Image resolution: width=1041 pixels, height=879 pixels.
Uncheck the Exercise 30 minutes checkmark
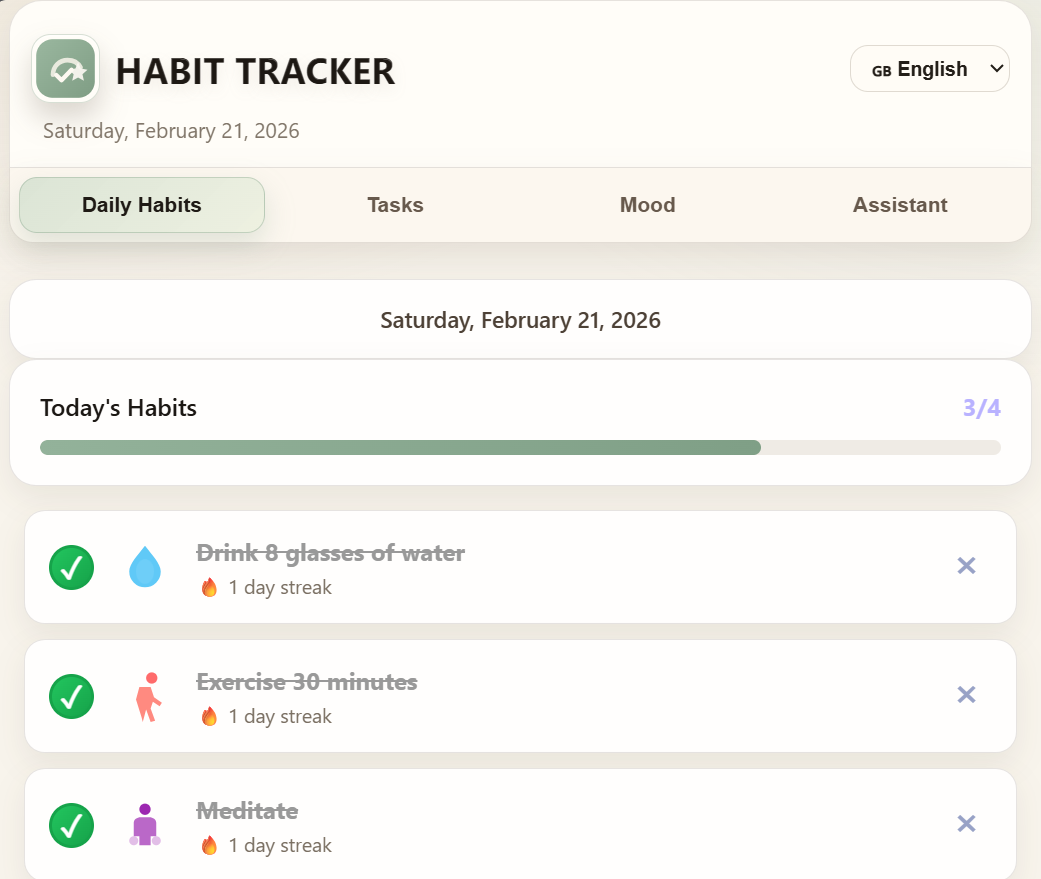pyautogui.click(x=71, y=696)
